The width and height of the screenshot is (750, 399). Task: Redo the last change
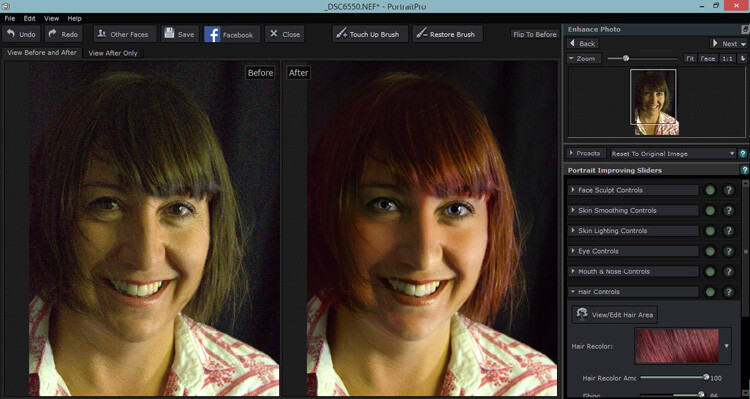(63, 34)
